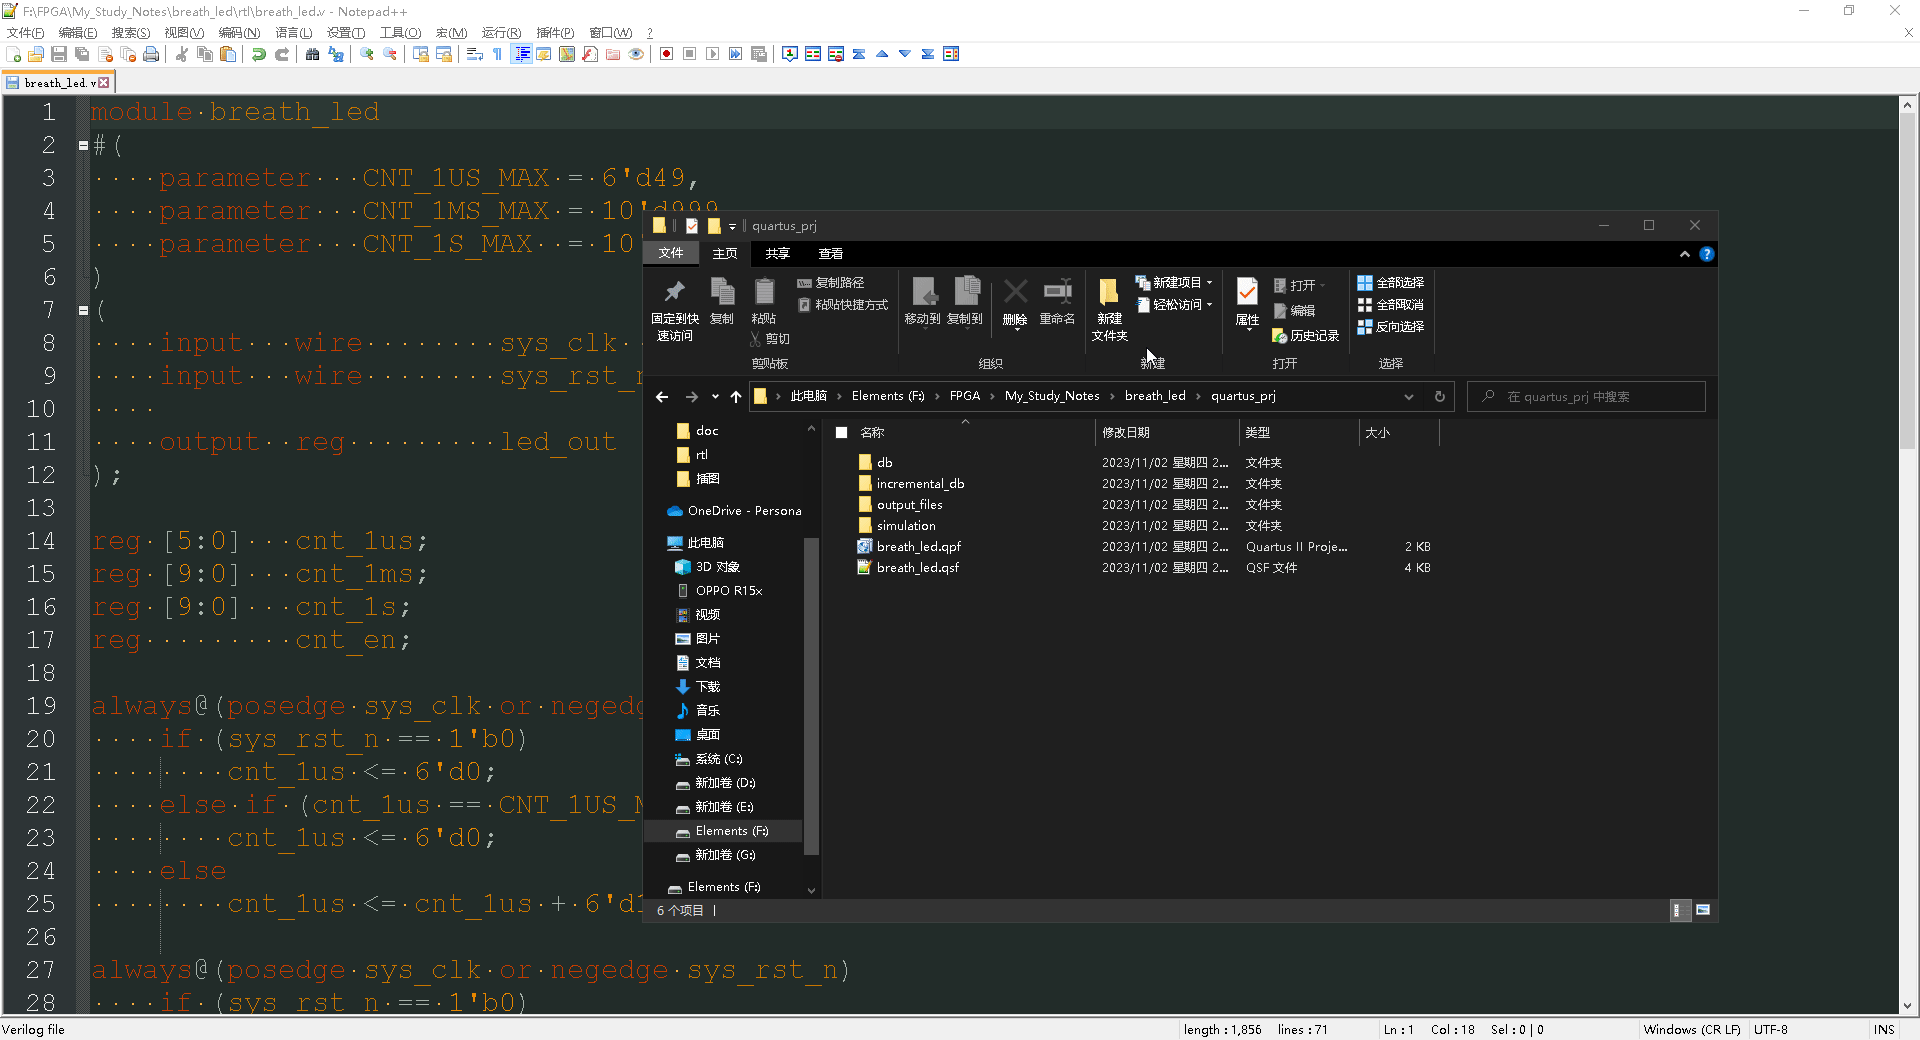The height and width of the screenshot is (1040, 1920).
Task: Collapse the Explorer ribbon with chevron
Action: (1685, 254)
